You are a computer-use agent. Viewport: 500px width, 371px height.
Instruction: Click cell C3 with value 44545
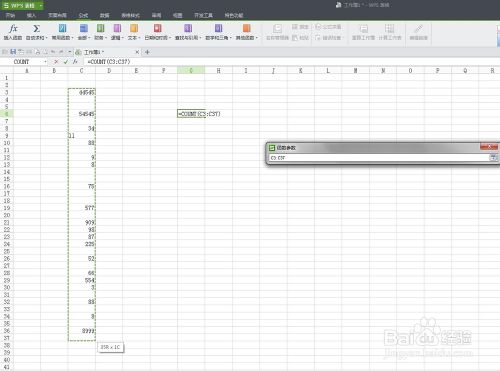(x=82, y=92)
